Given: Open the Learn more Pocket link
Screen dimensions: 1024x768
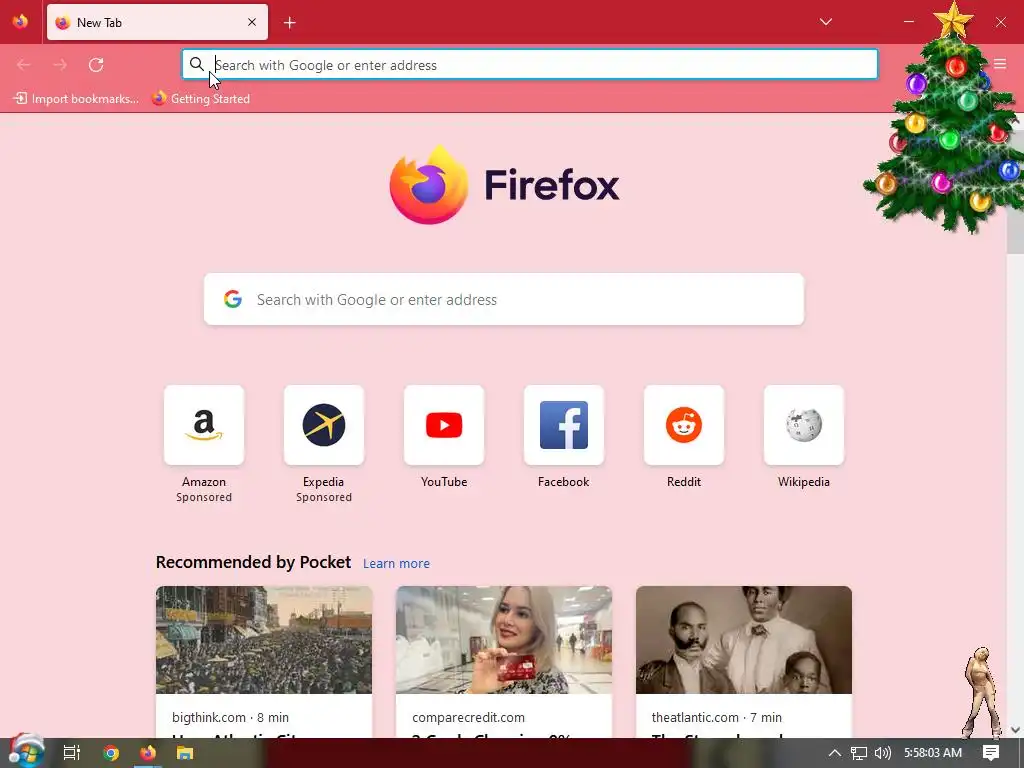Looking at the screenshot, I should tap(396, 564).
